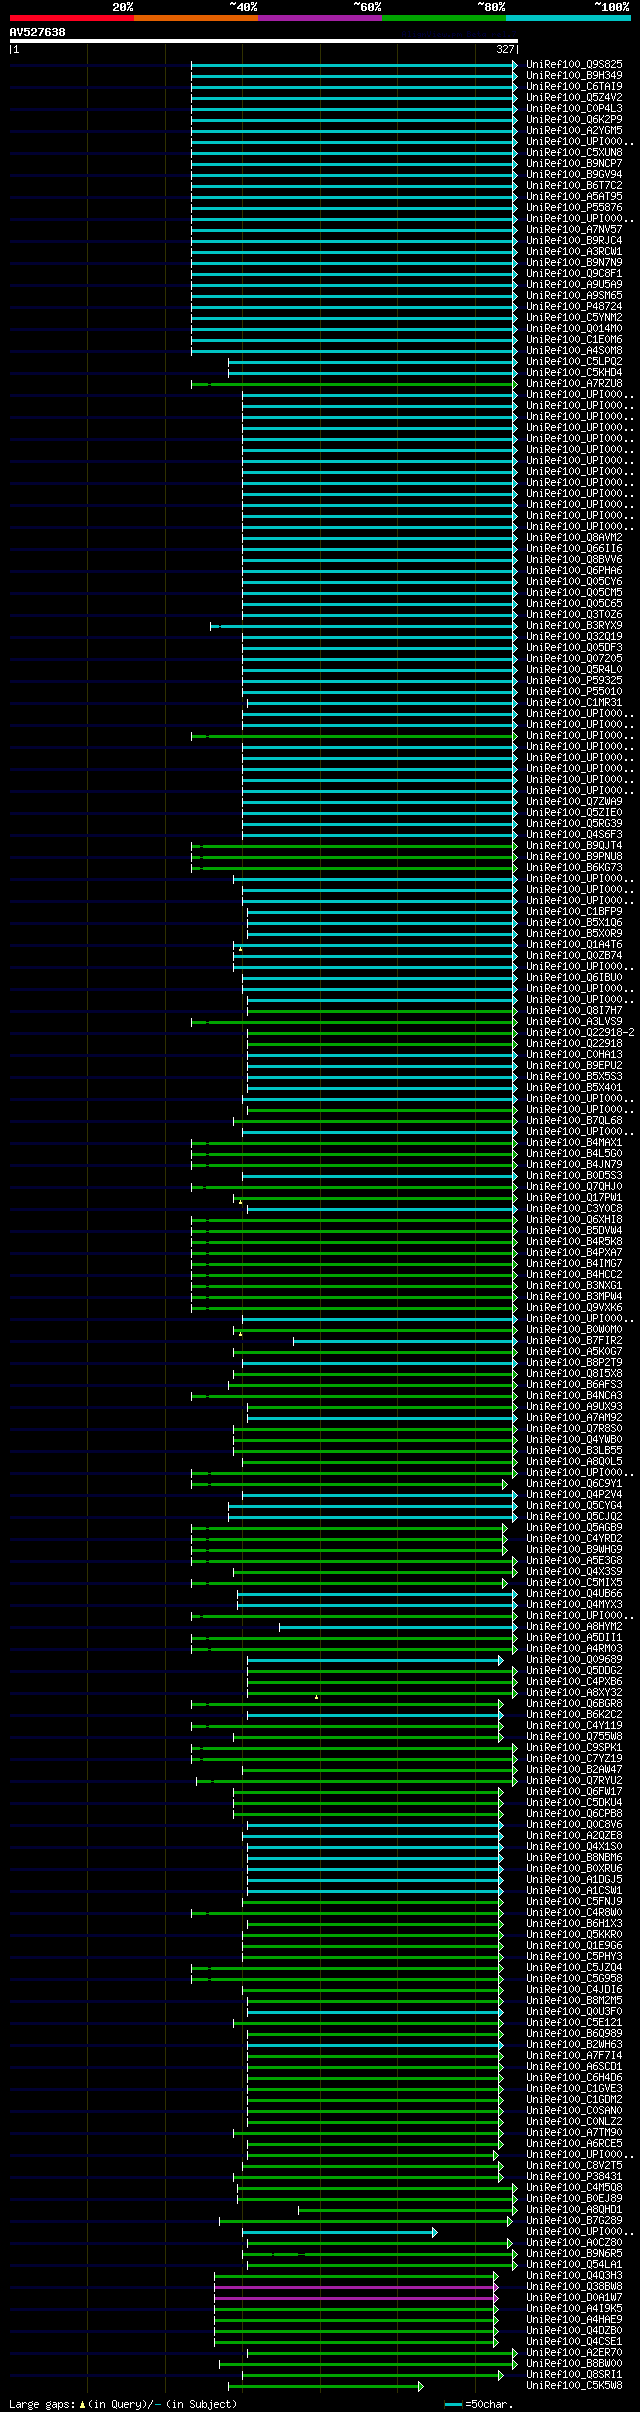Select hit label UniRef100_B8P2T9
The width and height of the screenshot is (640, 2412).
coord(574,1362)
